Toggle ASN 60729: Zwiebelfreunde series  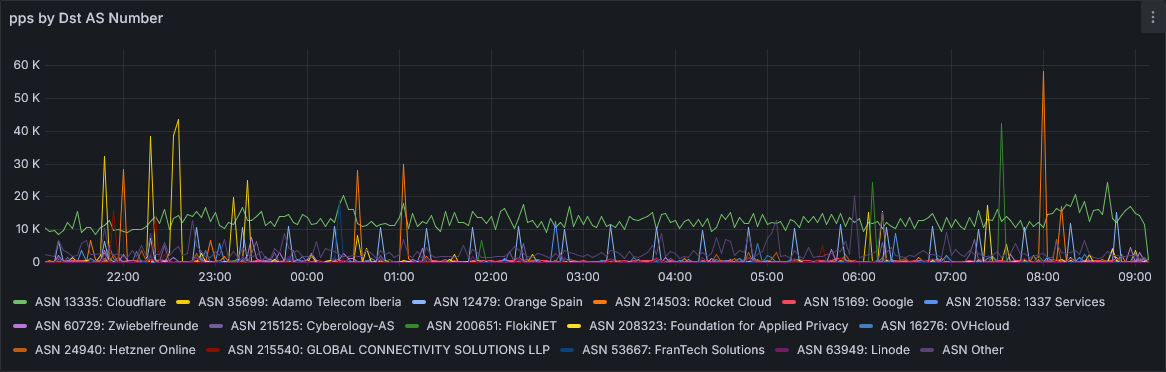117,326
